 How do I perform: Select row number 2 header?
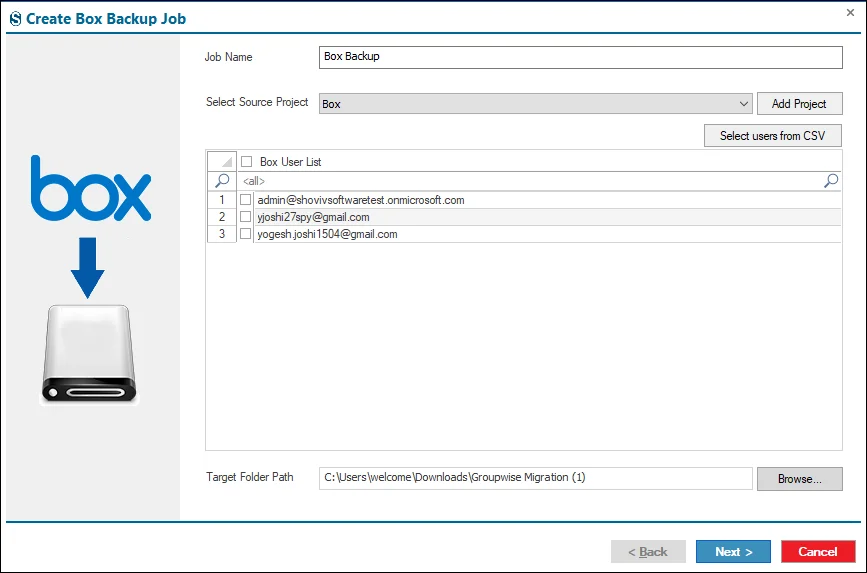(222, 217)
